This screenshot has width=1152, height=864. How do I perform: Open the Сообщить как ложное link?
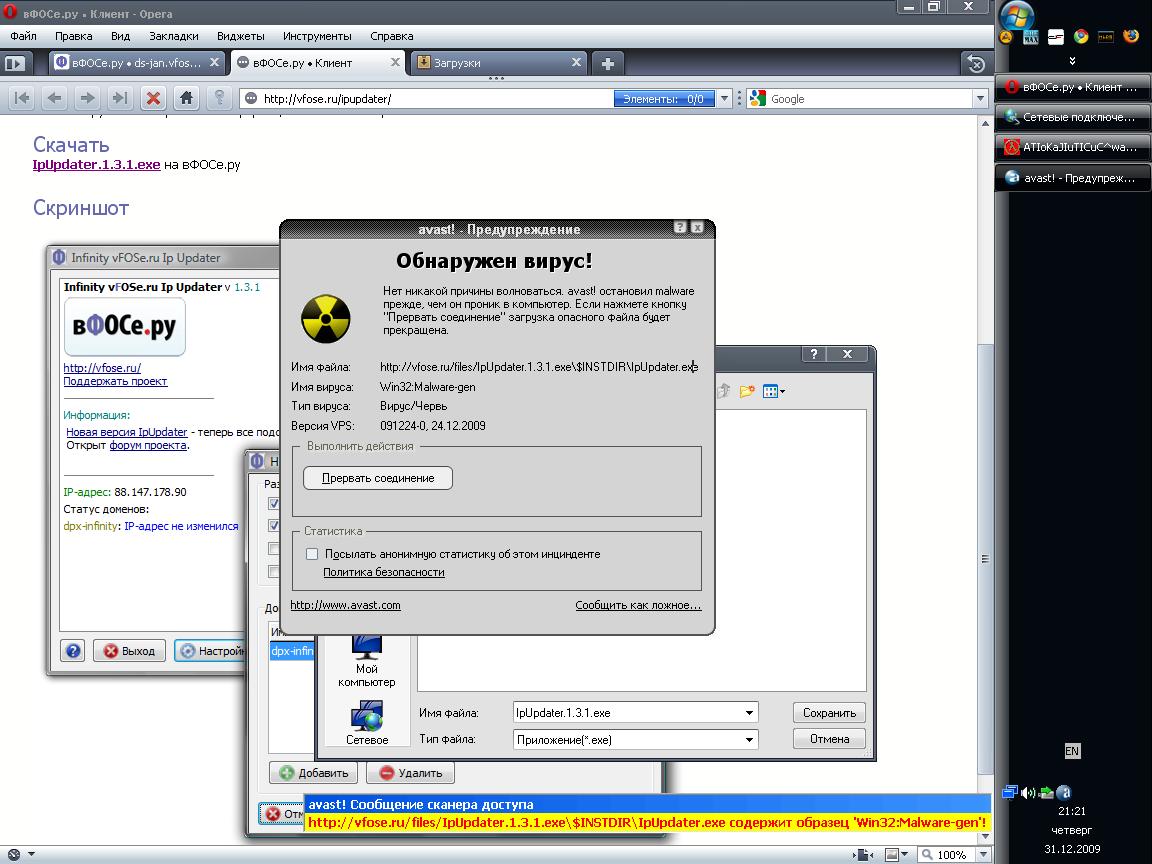pos(638,605)
